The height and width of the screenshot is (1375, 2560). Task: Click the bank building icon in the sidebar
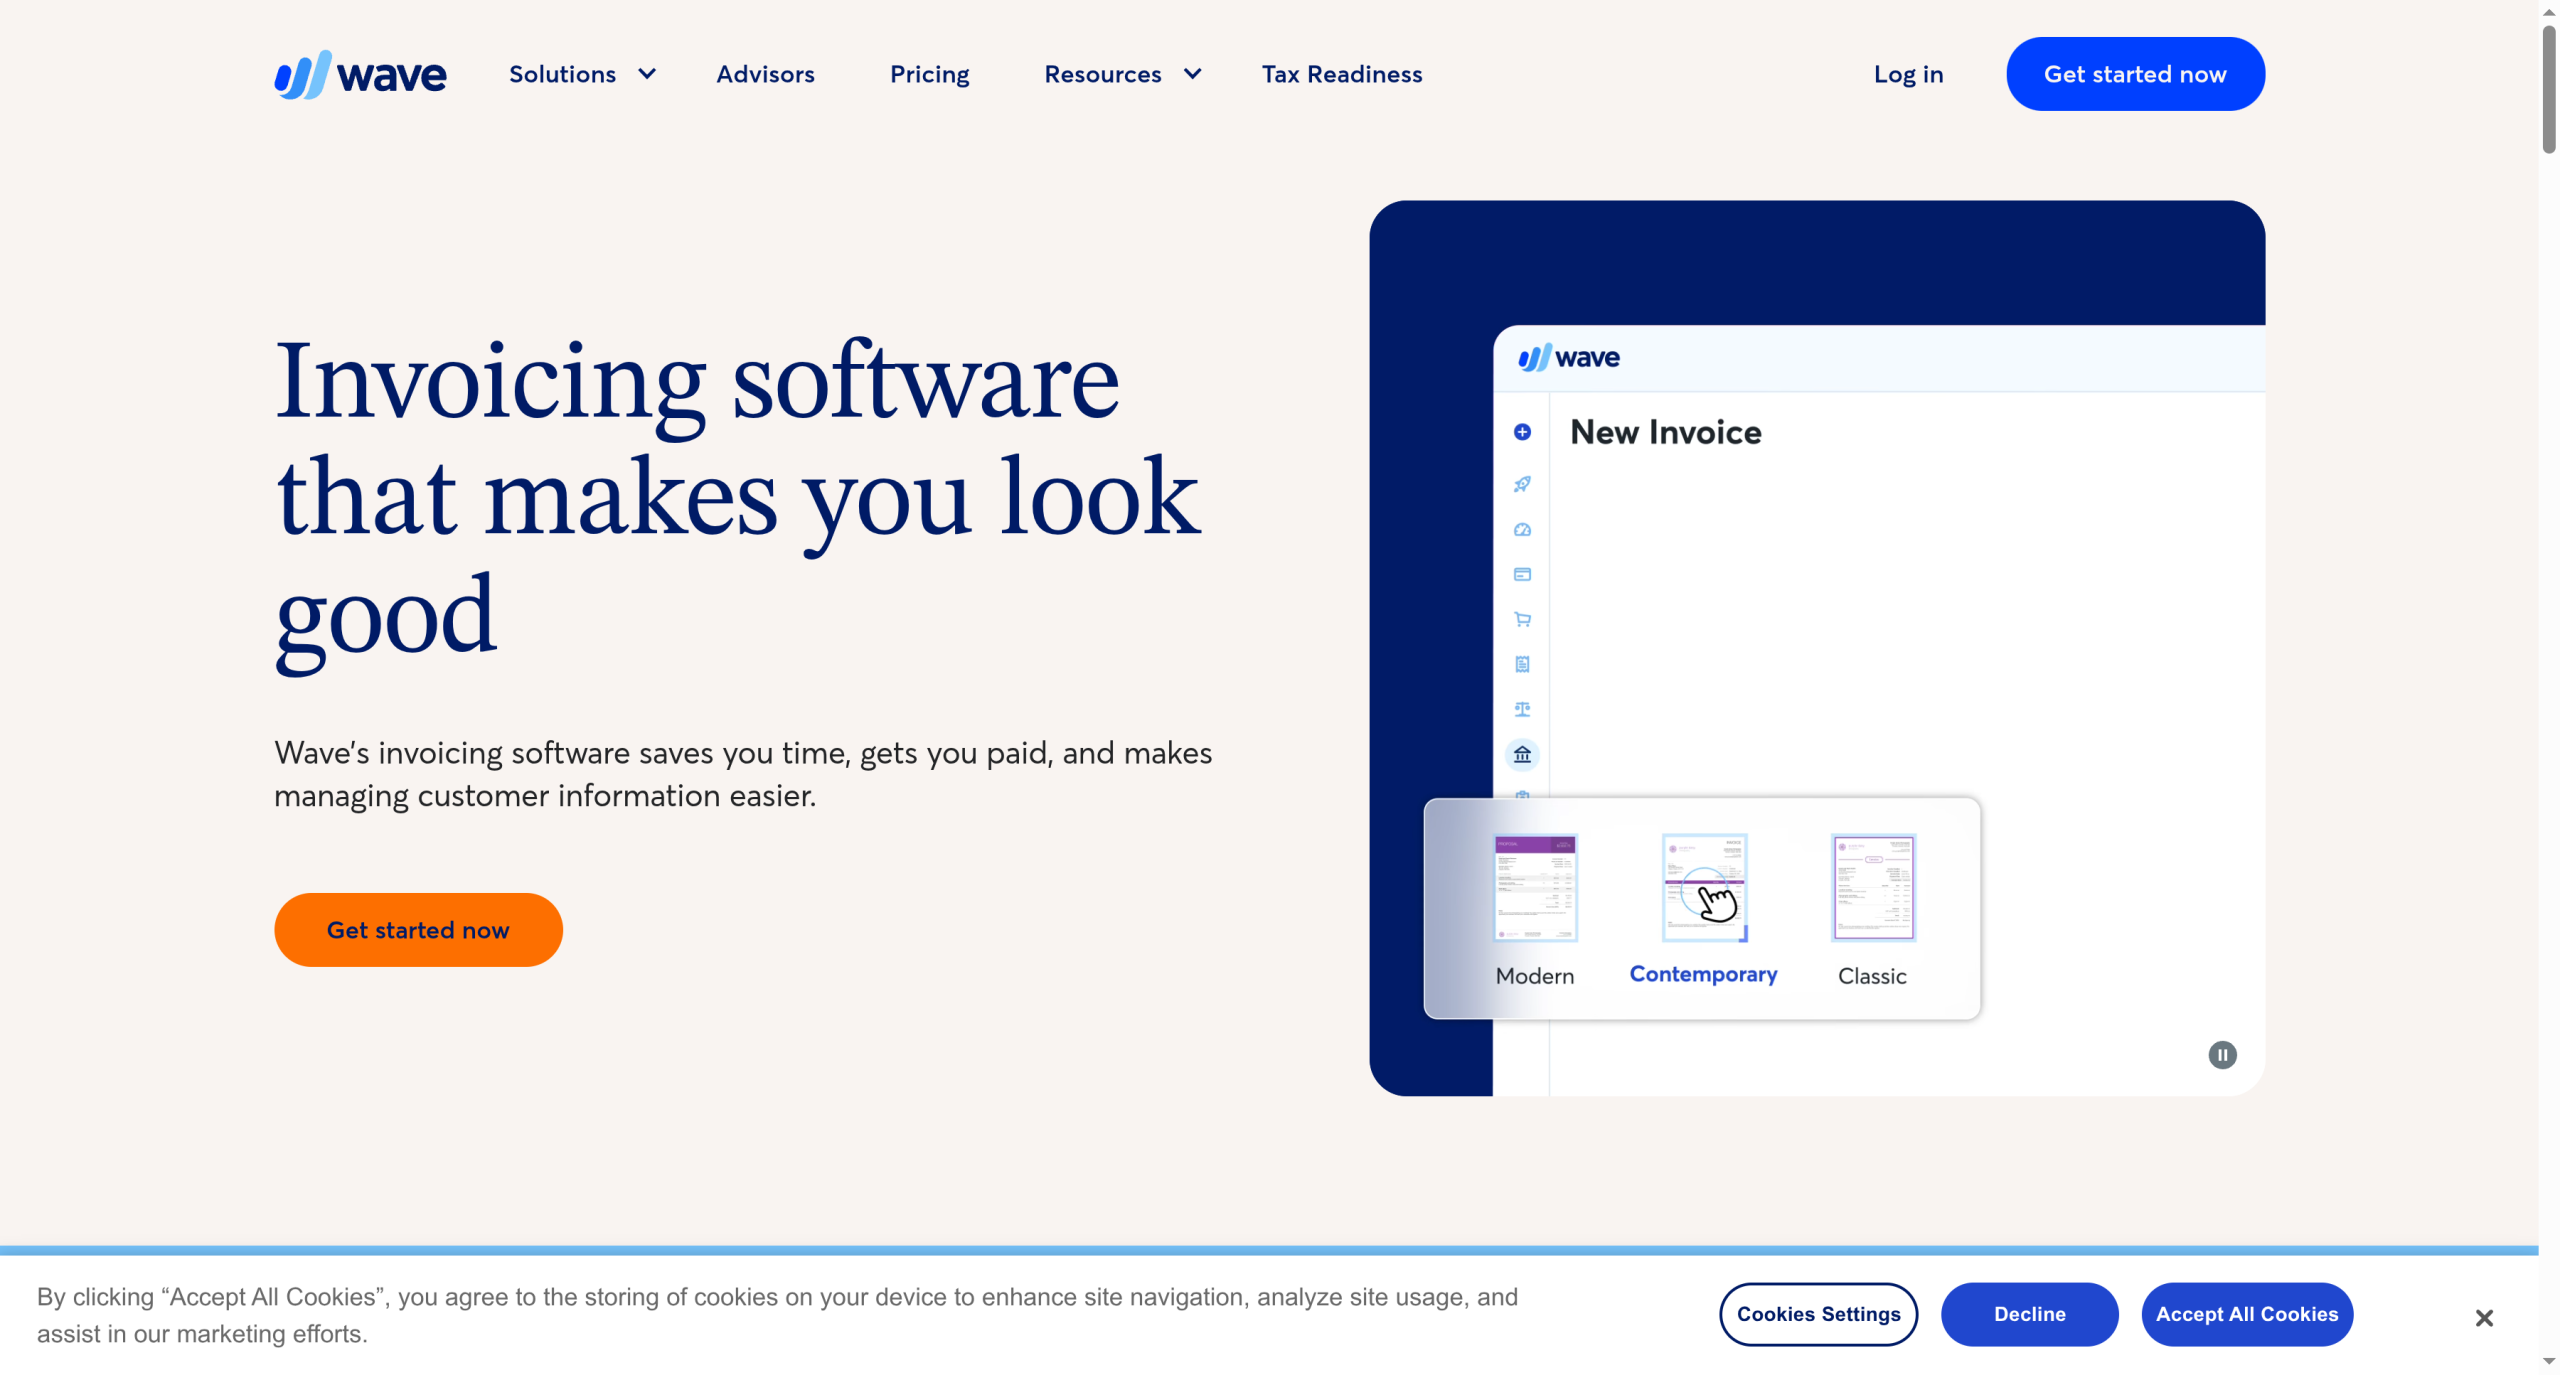(1522, 755)
